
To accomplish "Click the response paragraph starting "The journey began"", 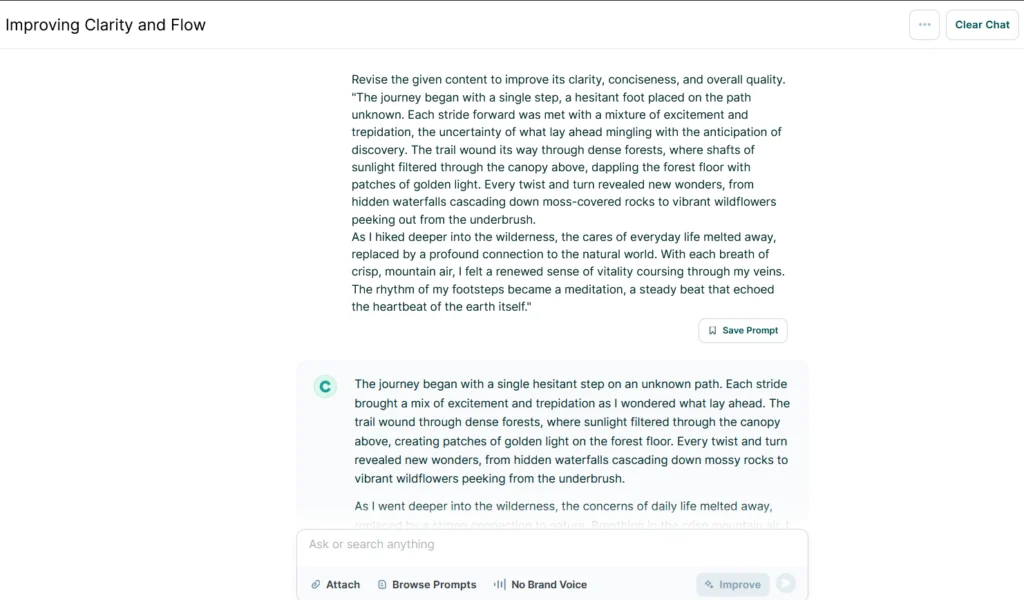I will [x=572, y=431].
